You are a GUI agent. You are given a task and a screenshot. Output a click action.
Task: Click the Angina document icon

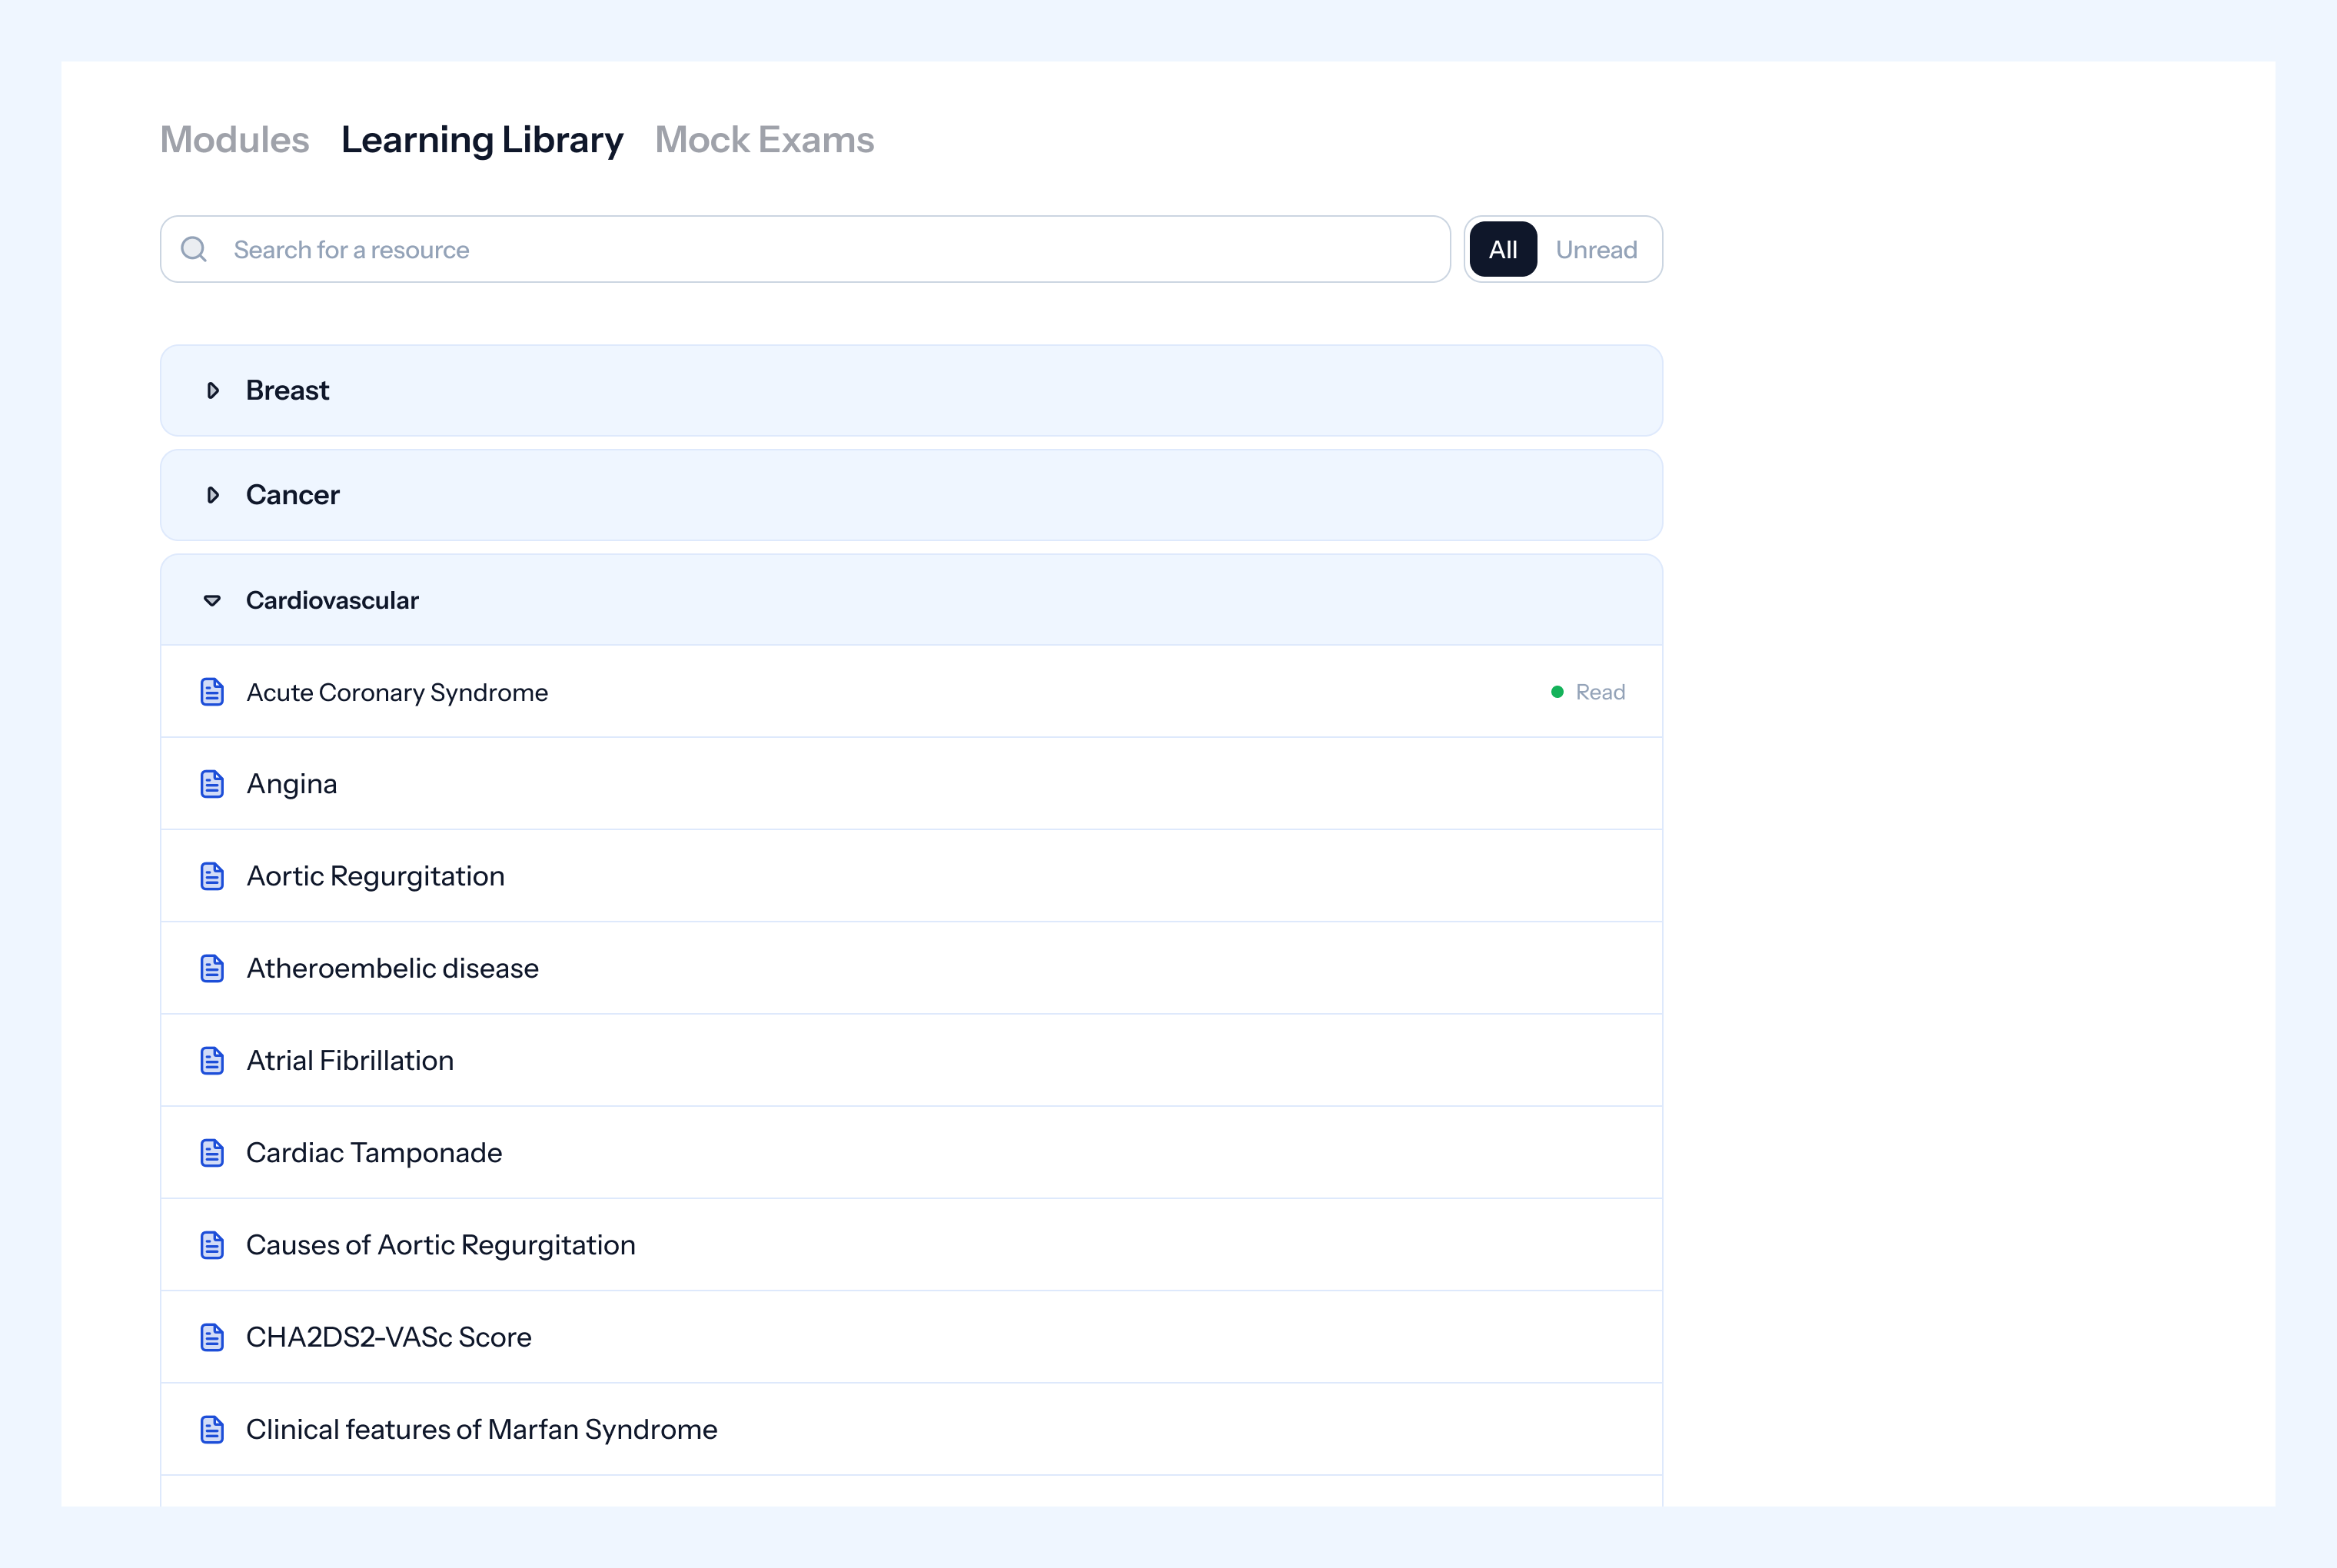[x=212, y=784]
